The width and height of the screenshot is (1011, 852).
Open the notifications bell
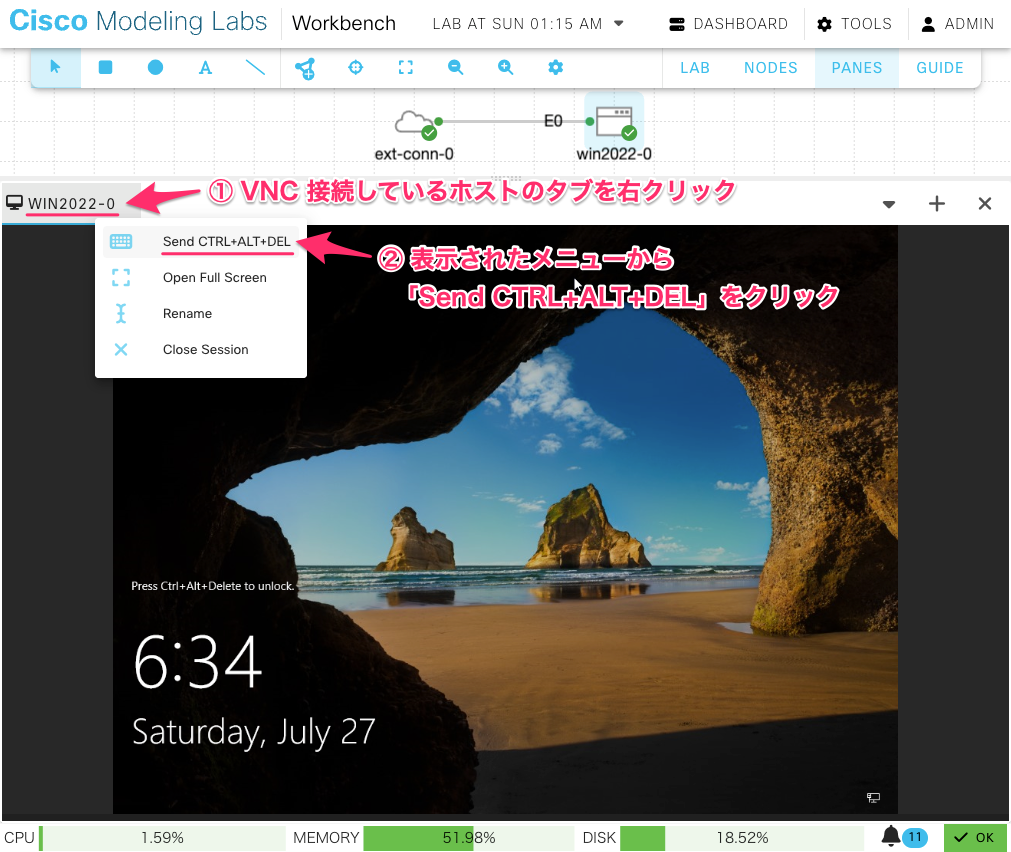[x=890, y=836]
